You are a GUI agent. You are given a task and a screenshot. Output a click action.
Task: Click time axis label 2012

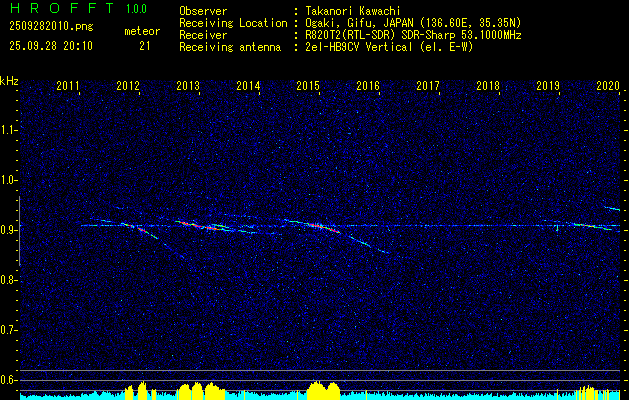point(128,86)
